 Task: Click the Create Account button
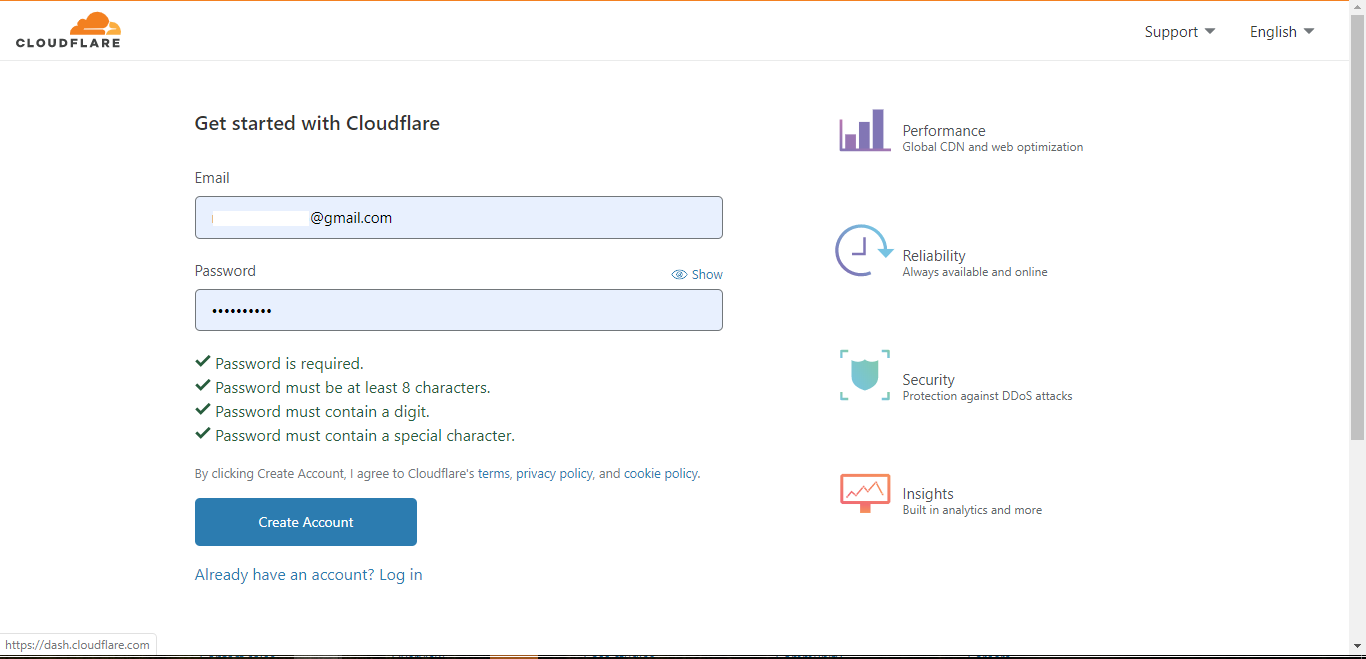point(306,521)
